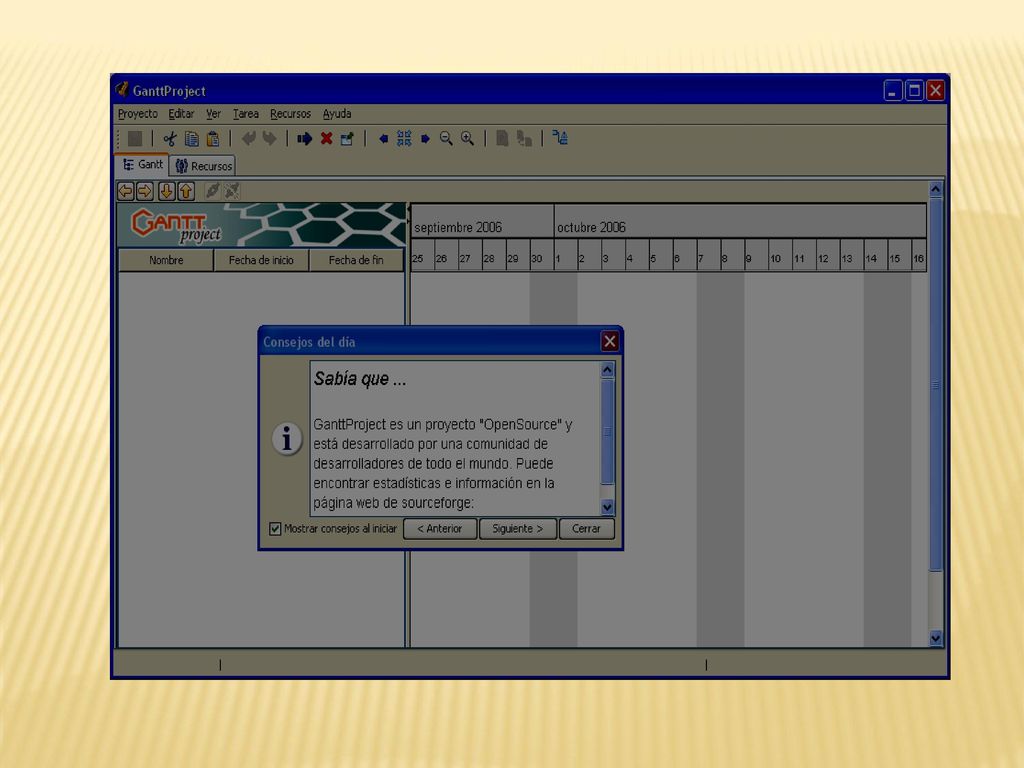Click the Redo arrow icon
This screenshot has height=768, width=1024.
(x=269, y=138)
